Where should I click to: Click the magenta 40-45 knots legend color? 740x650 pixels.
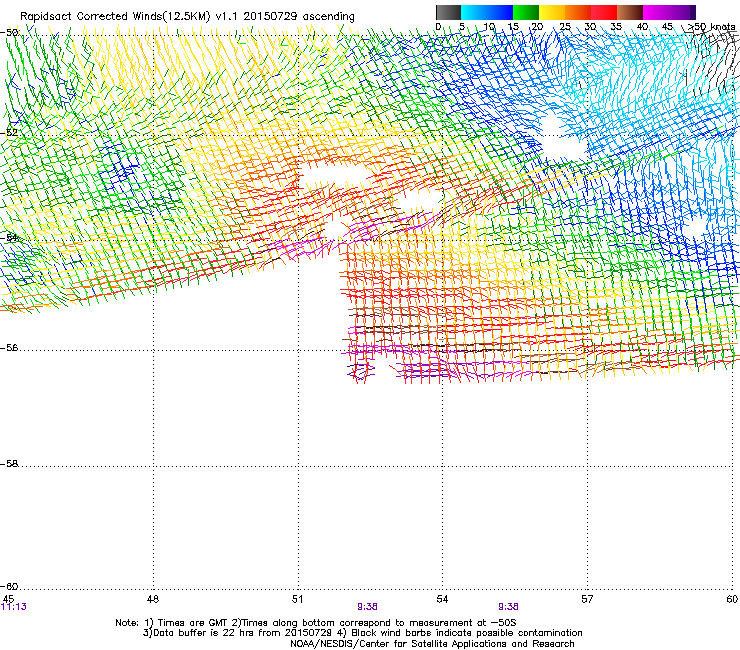click(656, 12)
